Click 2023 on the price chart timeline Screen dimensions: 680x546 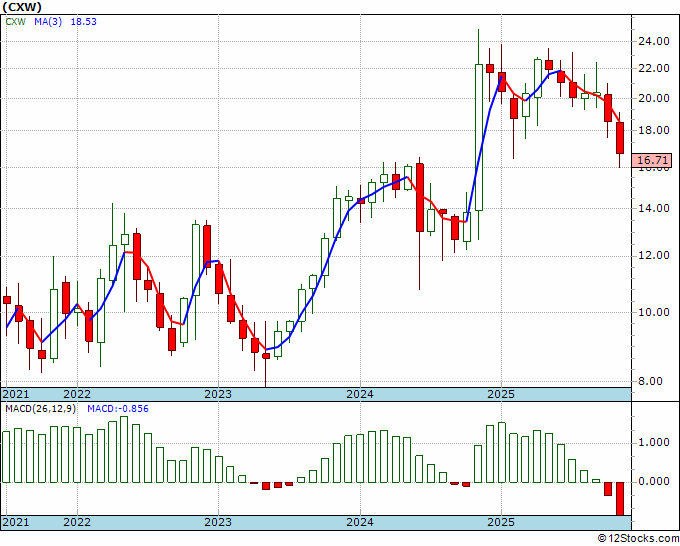pyautogui.click(x=218, y=394)
